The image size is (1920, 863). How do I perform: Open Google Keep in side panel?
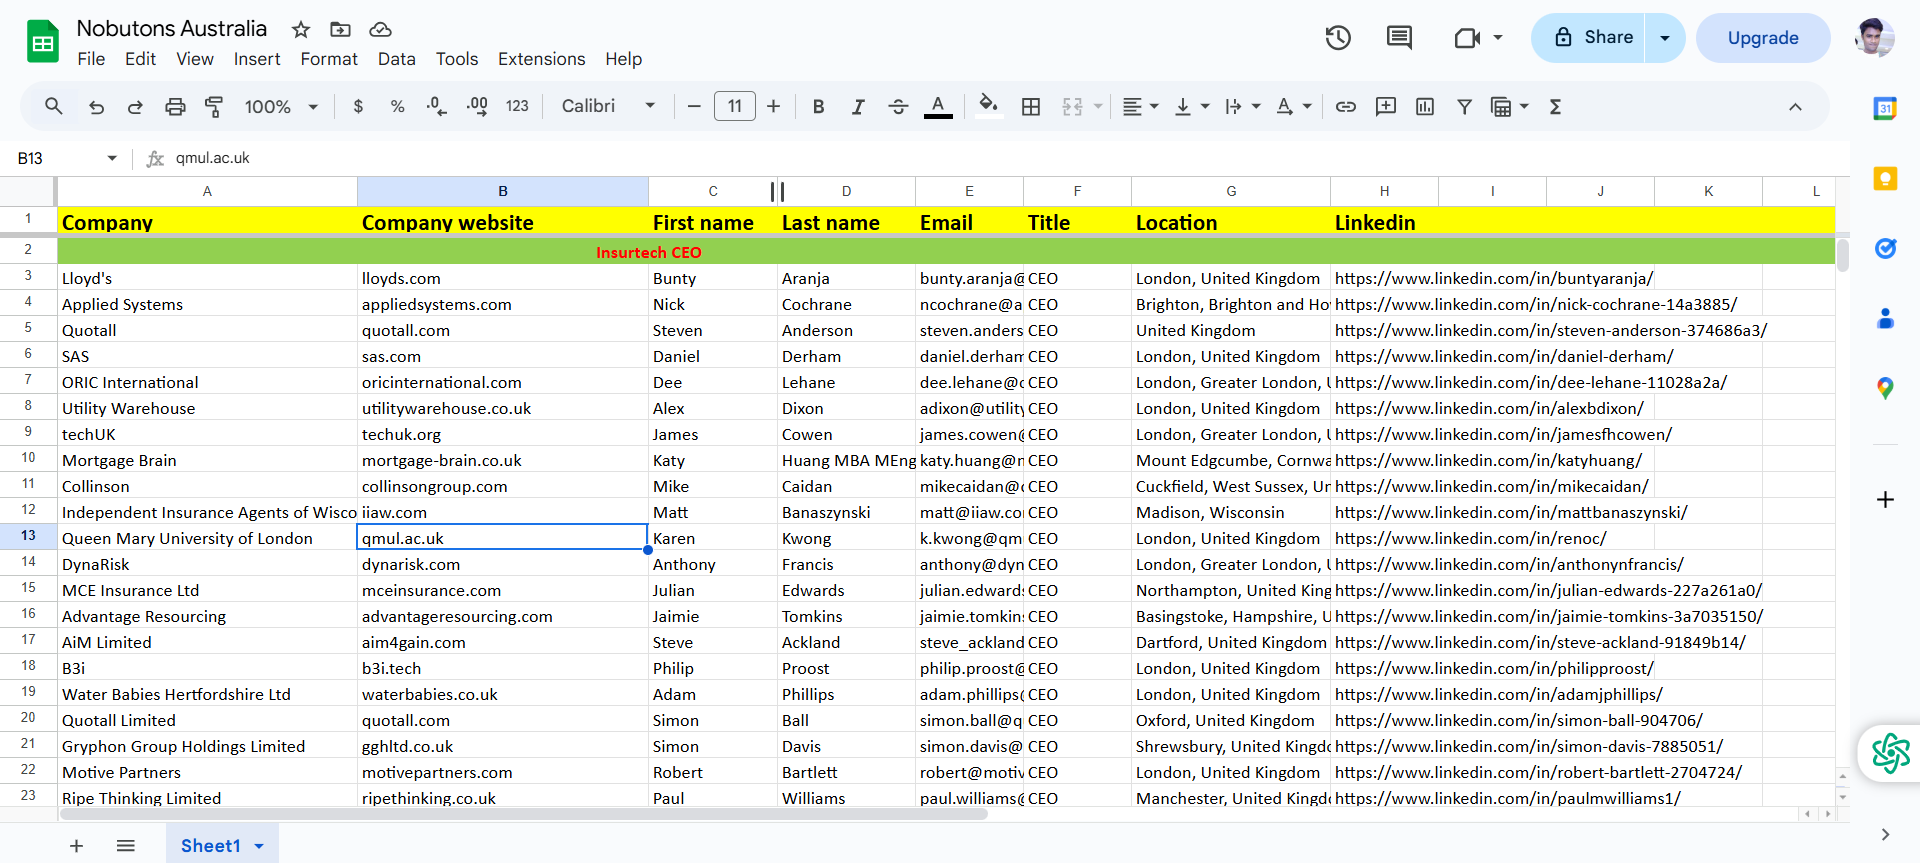pos(1885,179)
